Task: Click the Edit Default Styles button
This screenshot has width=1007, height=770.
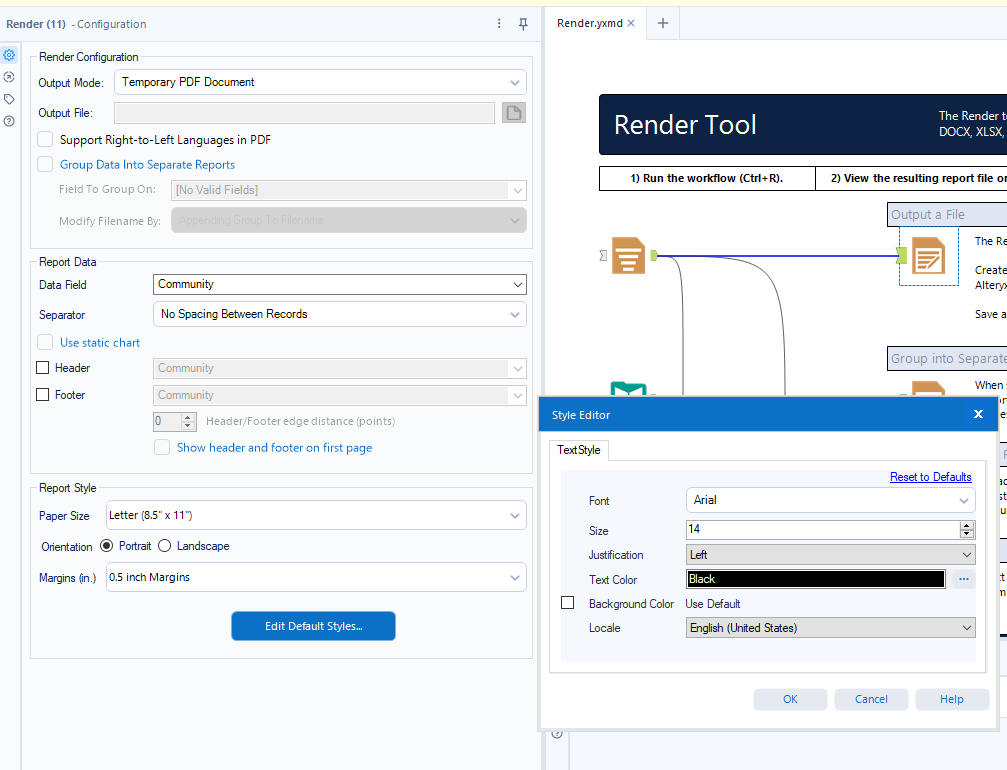Action: click(x=313, y=626)
